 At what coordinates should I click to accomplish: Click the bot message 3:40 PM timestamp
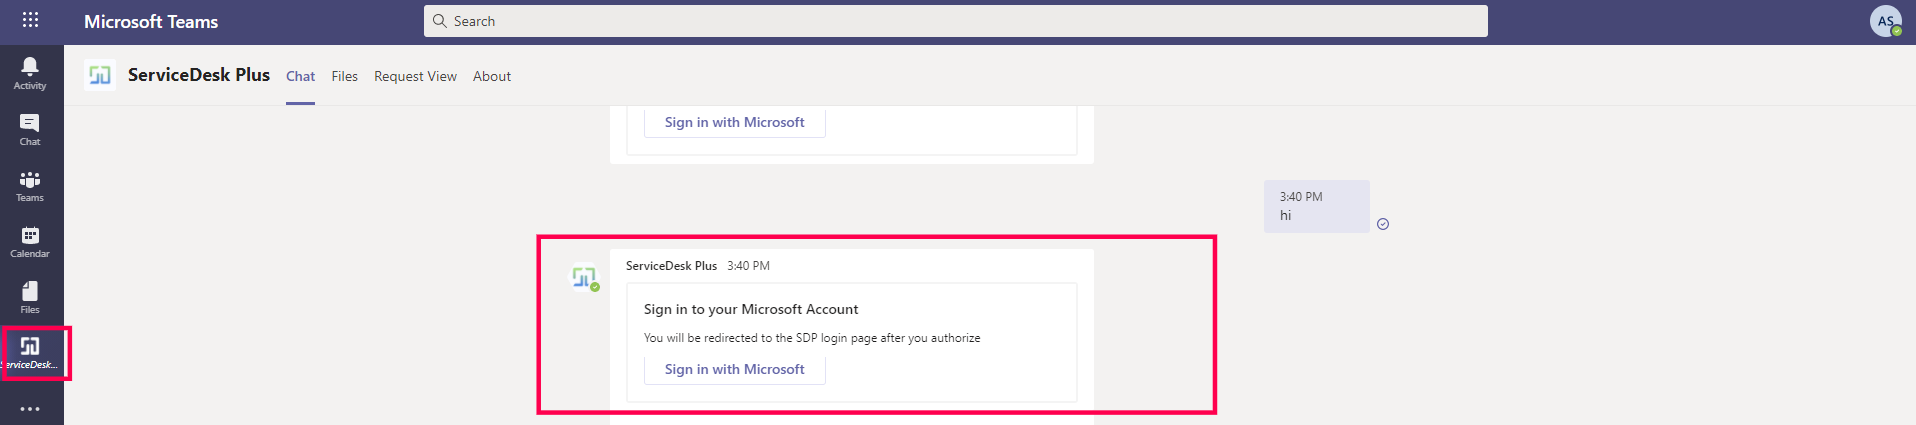(x=748, y=266)
